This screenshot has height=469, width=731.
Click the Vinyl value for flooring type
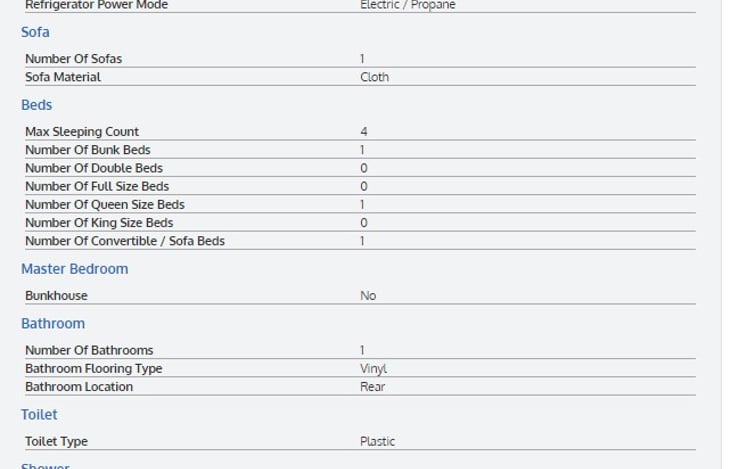click(x=373, y=369)
